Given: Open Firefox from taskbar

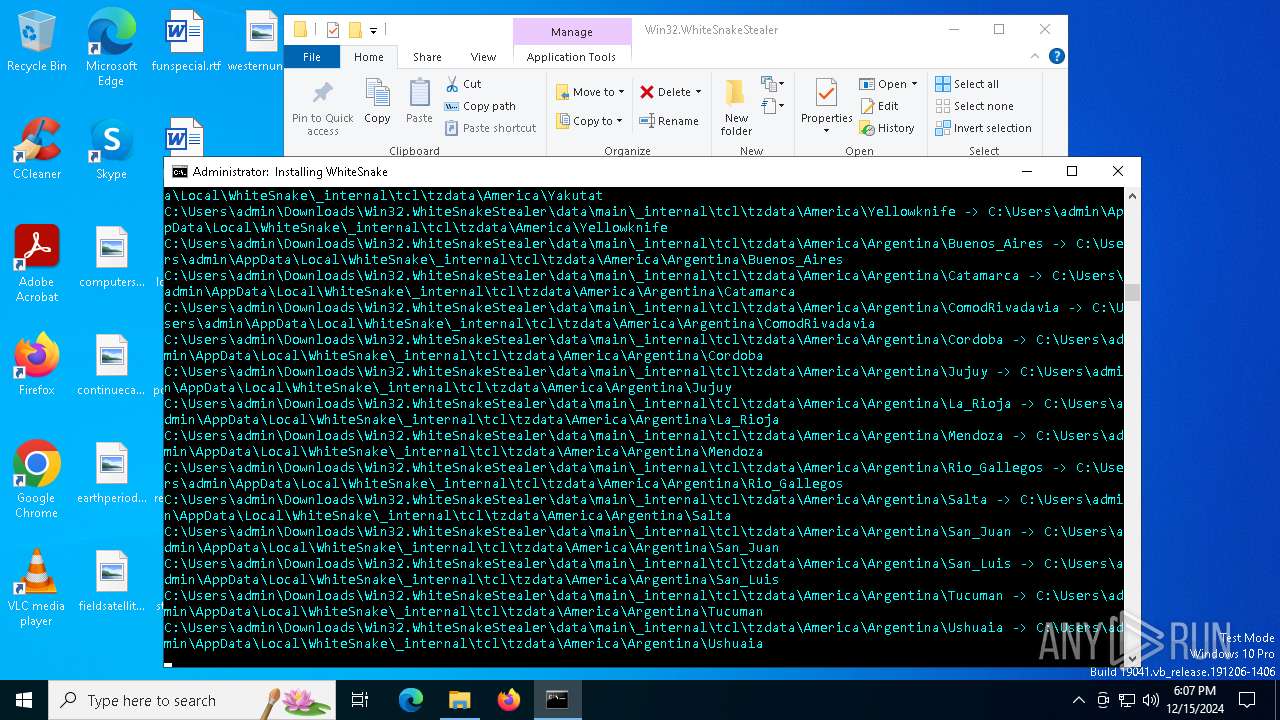Looking at the screenshot, I should tap(509, 700).
